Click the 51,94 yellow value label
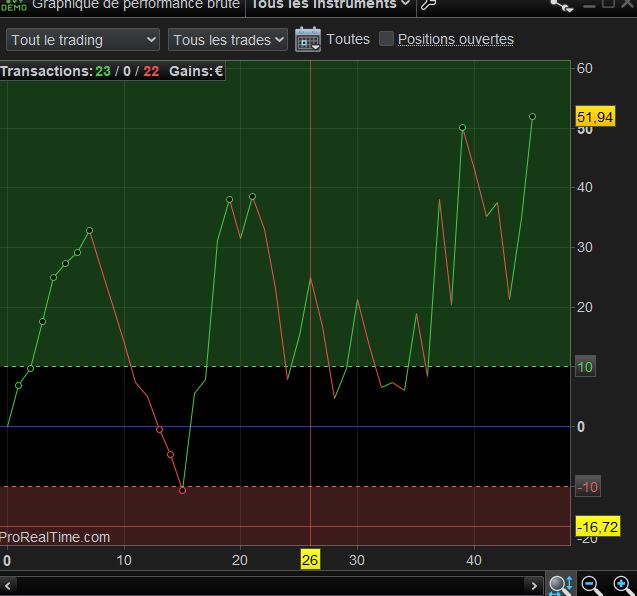The image size is (637, 596). point(595,117)
